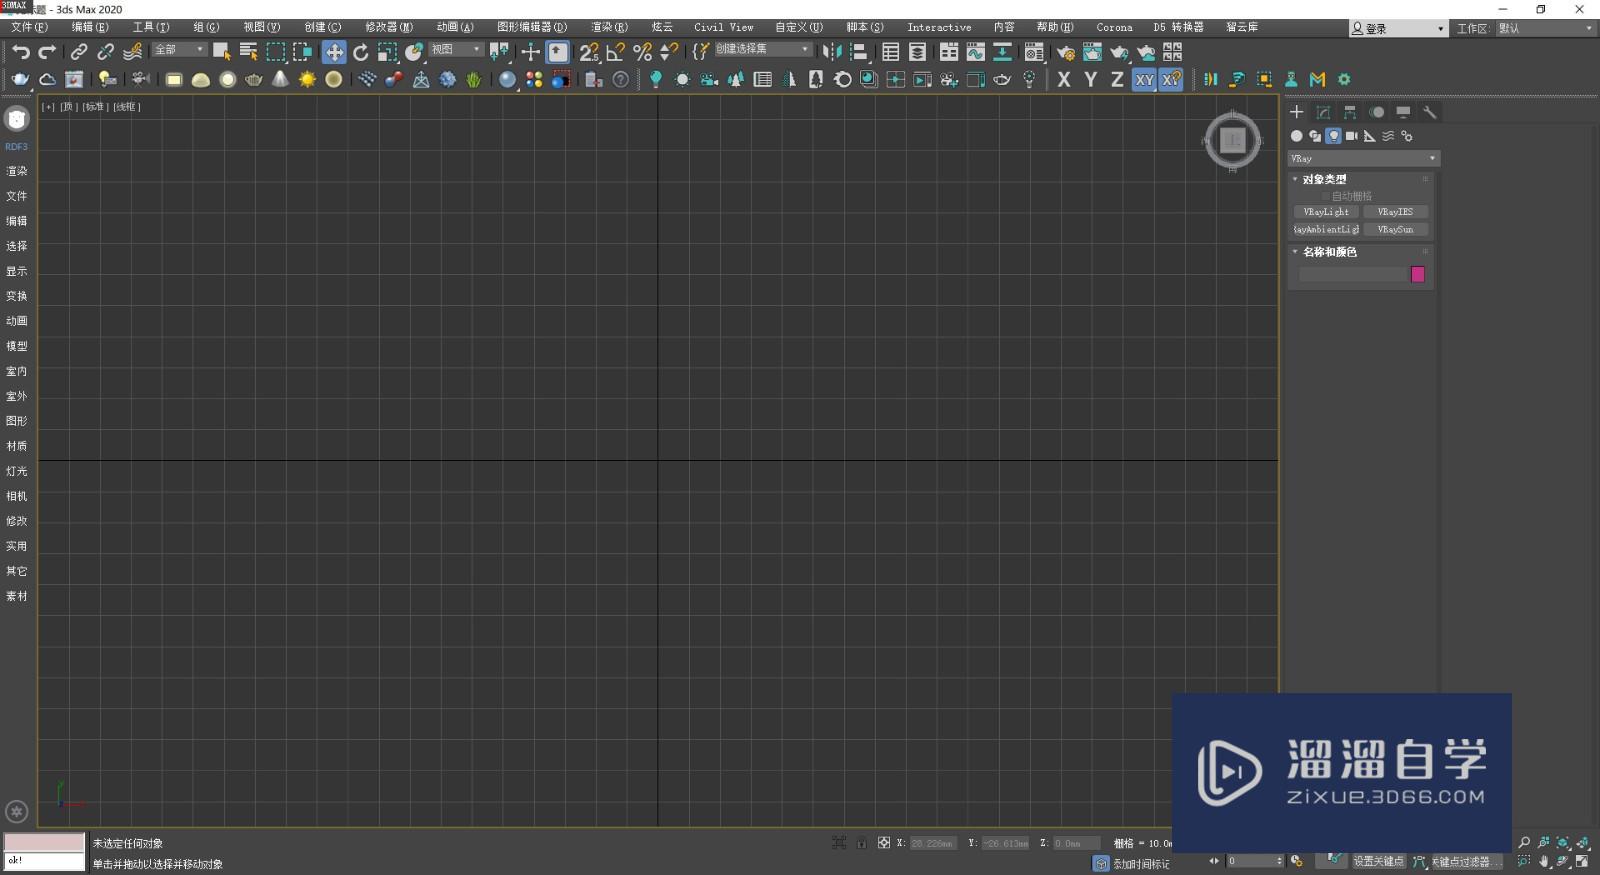Open Display panel tab icon

click(x=1403, y=112)
